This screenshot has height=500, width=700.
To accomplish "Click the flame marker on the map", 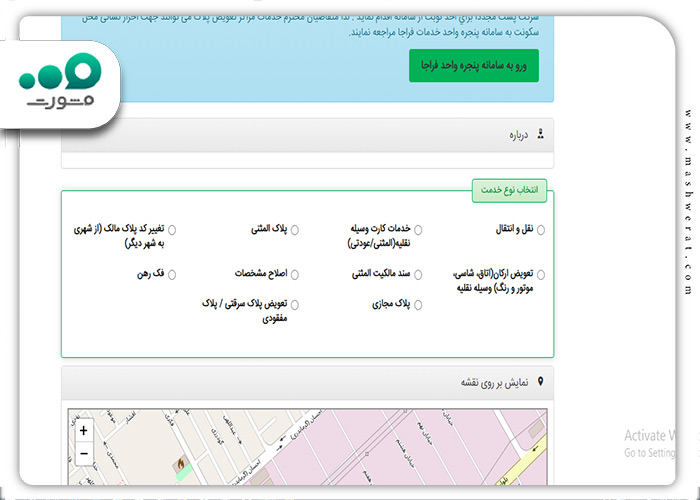I will point(181,463).
